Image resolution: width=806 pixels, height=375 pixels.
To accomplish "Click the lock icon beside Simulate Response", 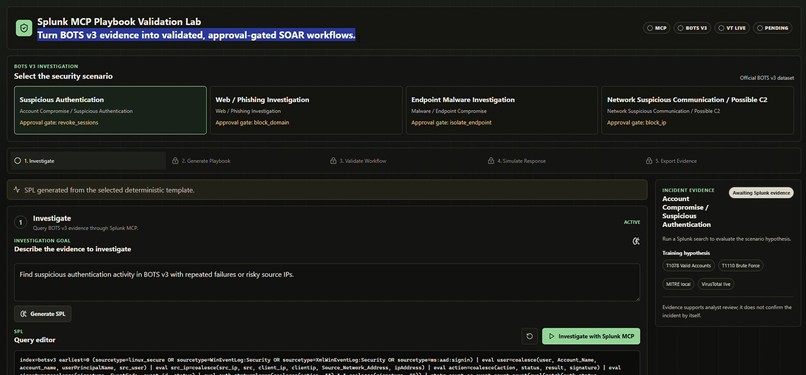I will click(491, 161).
